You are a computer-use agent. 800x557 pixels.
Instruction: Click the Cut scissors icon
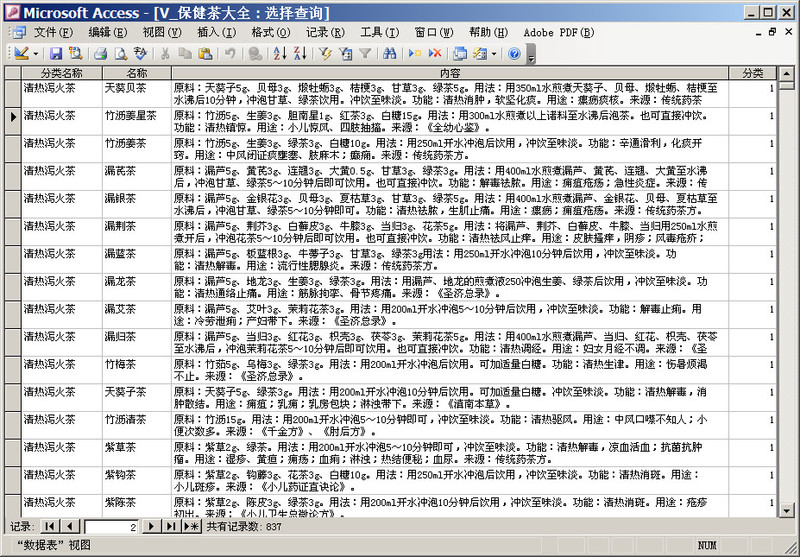165,53
